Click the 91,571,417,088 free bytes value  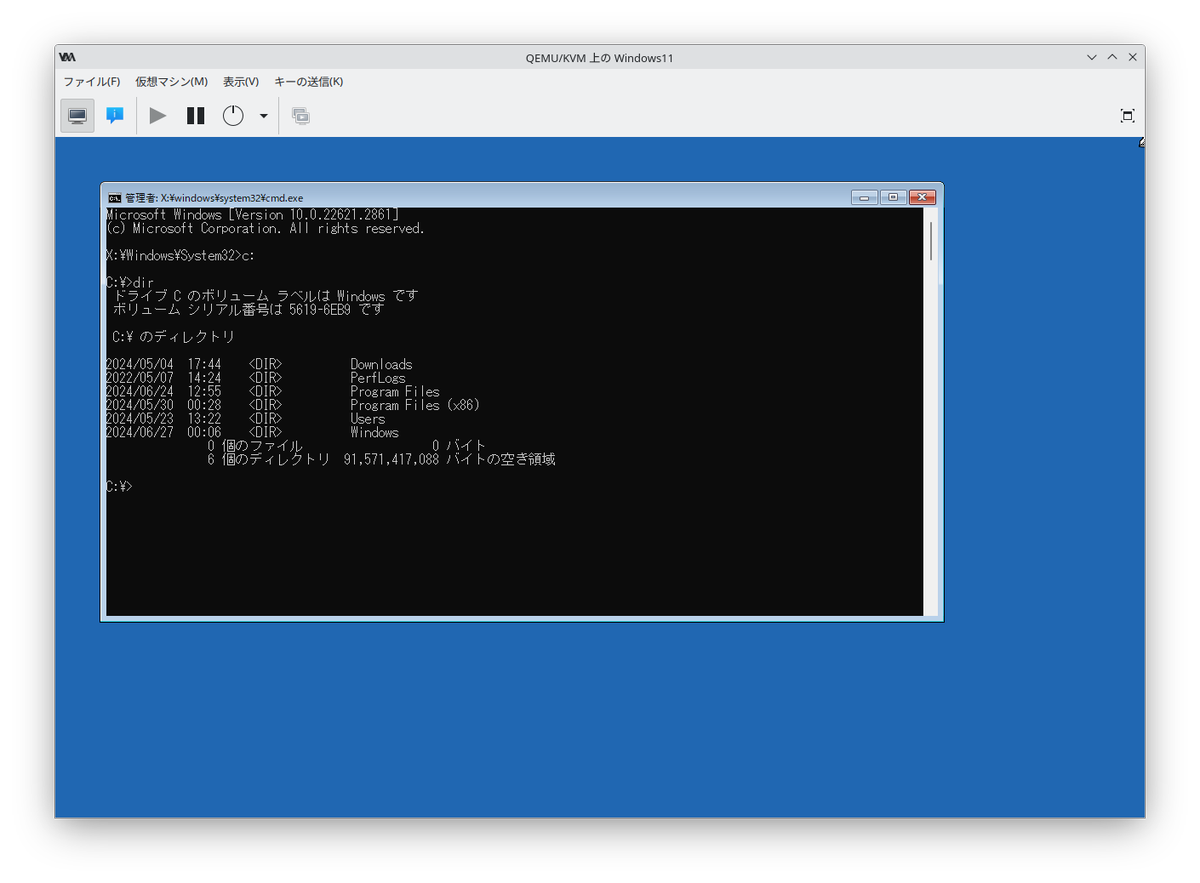point(391,460)
